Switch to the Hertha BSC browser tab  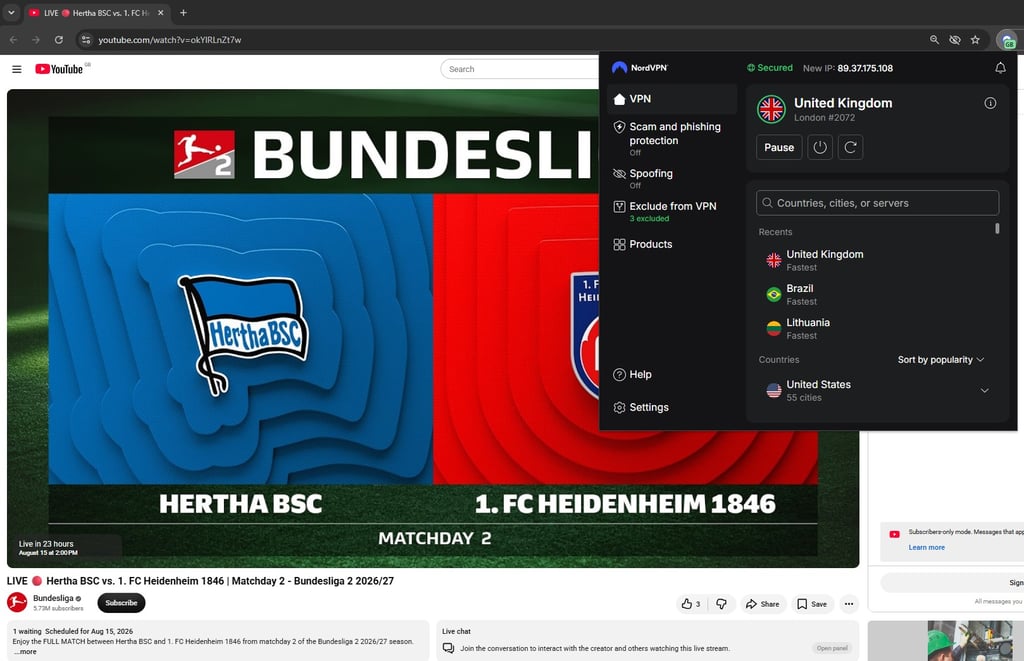[x=97, y=12]
